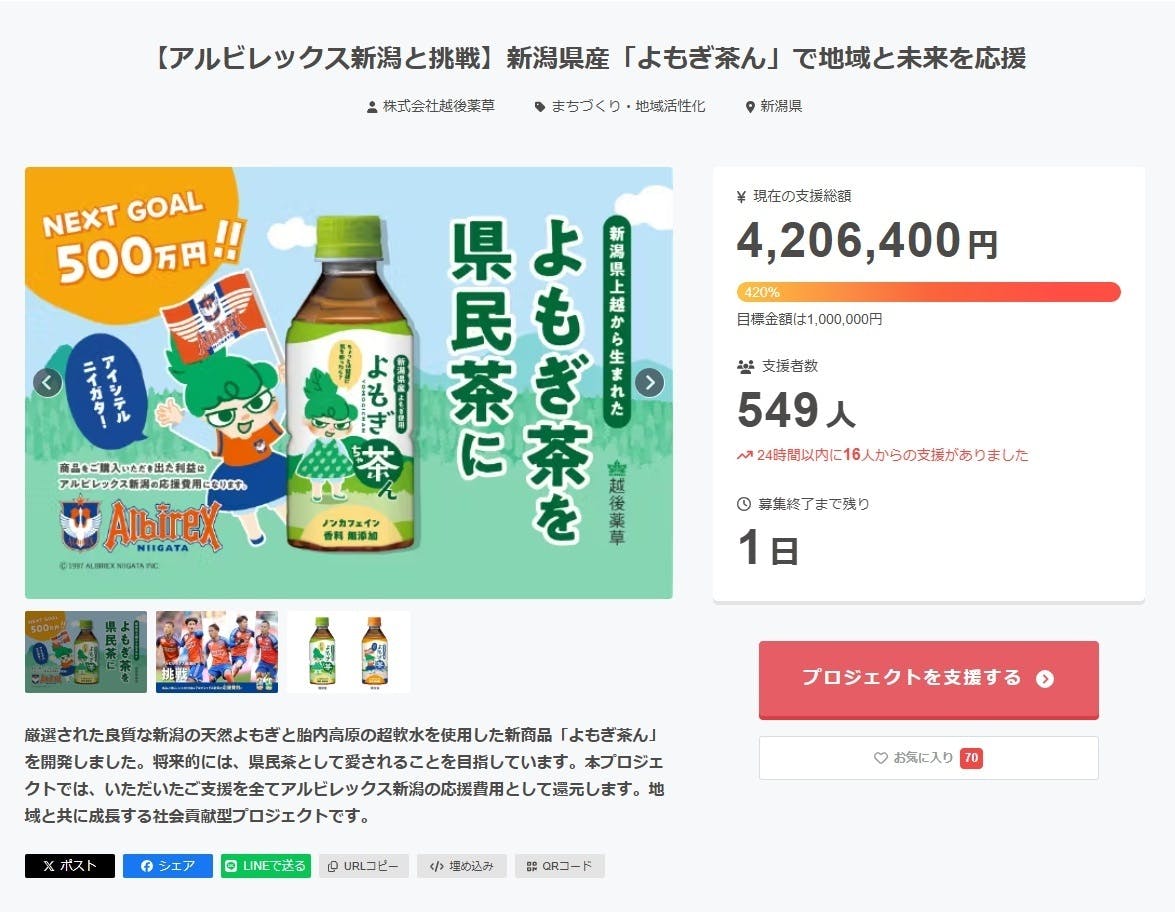Show the next carousel image arrow
1175x912 pixels.
coord(649,382)
